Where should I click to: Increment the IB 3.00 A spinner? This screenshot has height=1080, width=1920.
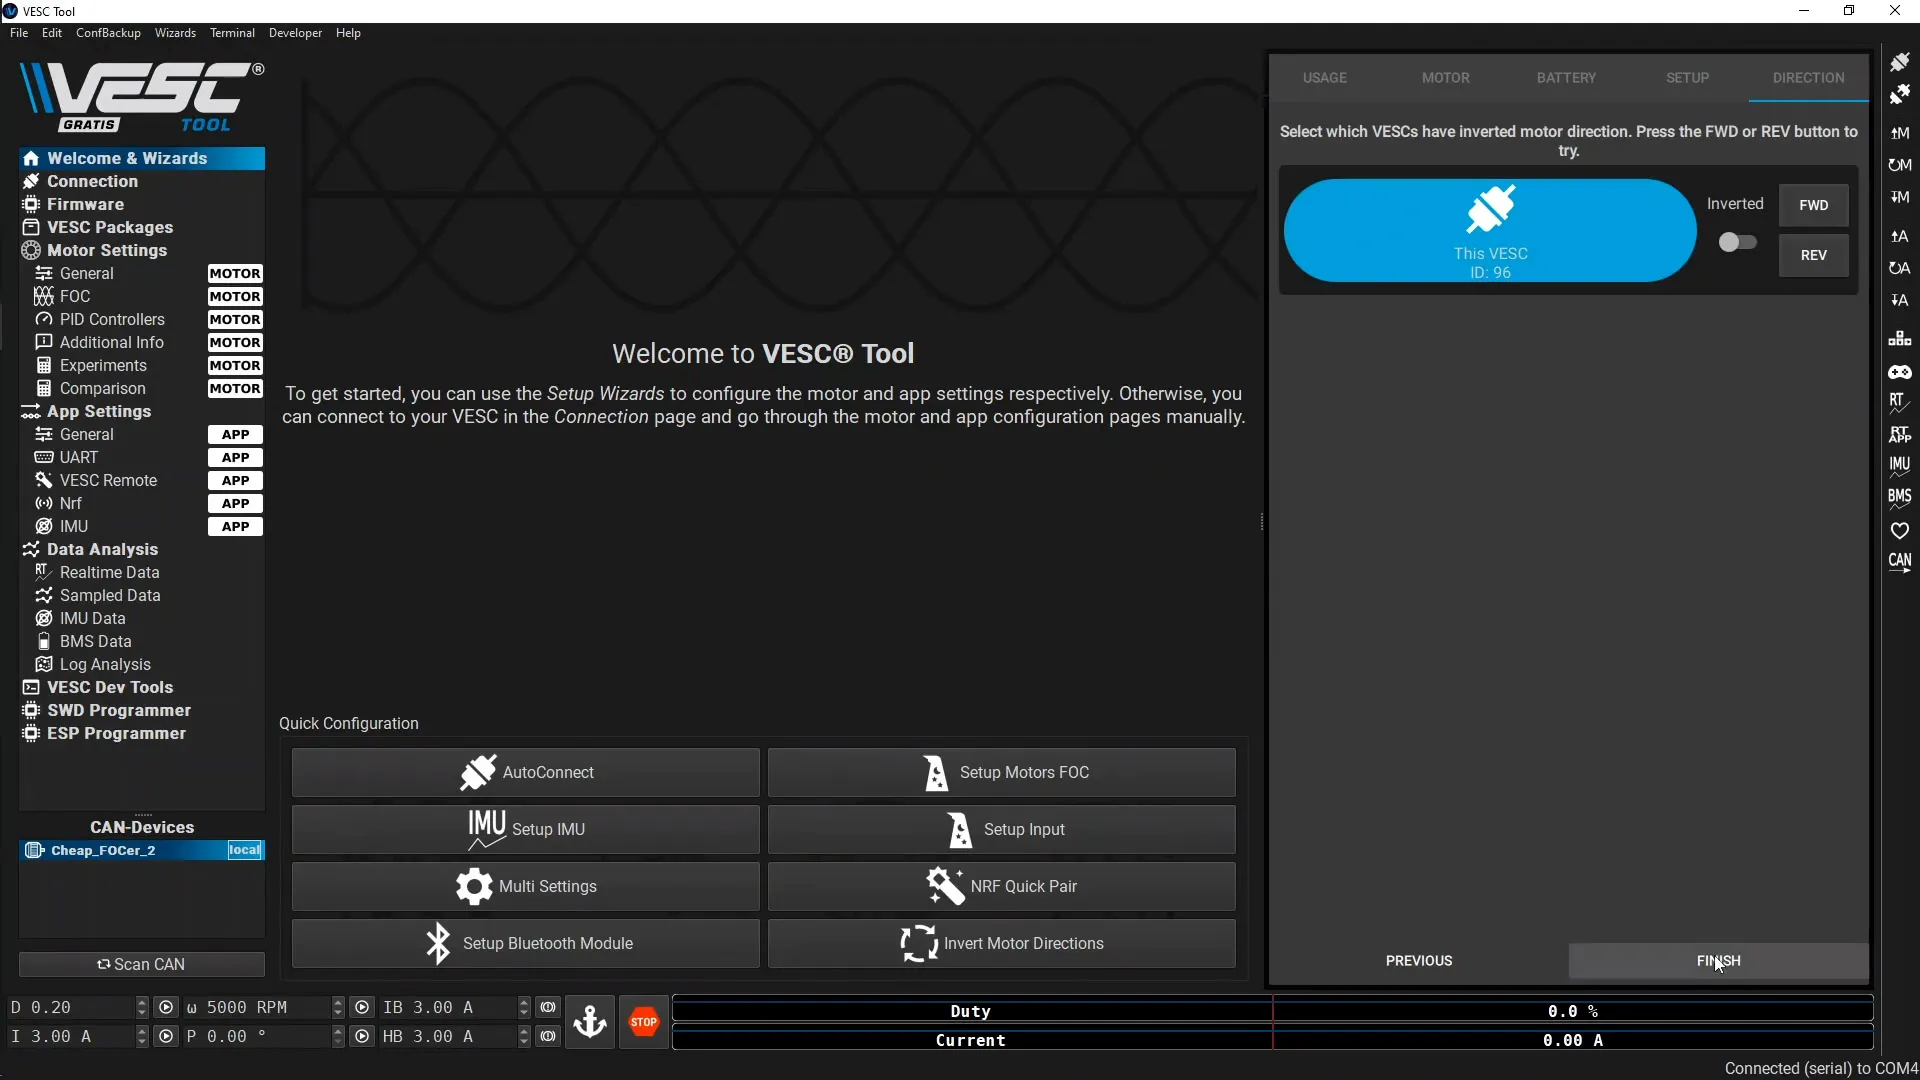(524, 1002)
